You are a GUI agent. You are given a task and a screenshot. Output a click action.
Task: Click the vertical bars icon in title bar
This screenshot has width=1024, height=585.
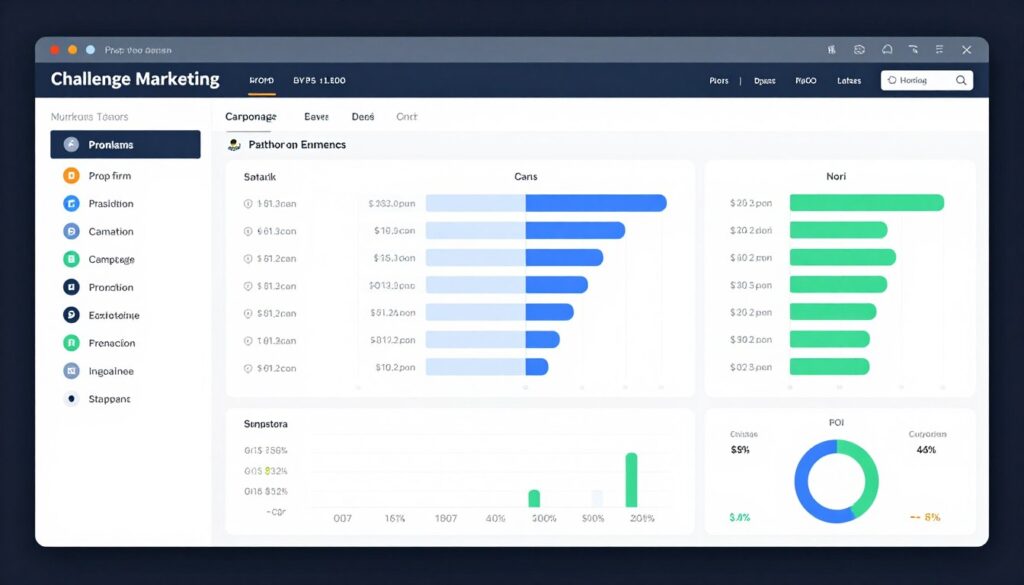832,50
